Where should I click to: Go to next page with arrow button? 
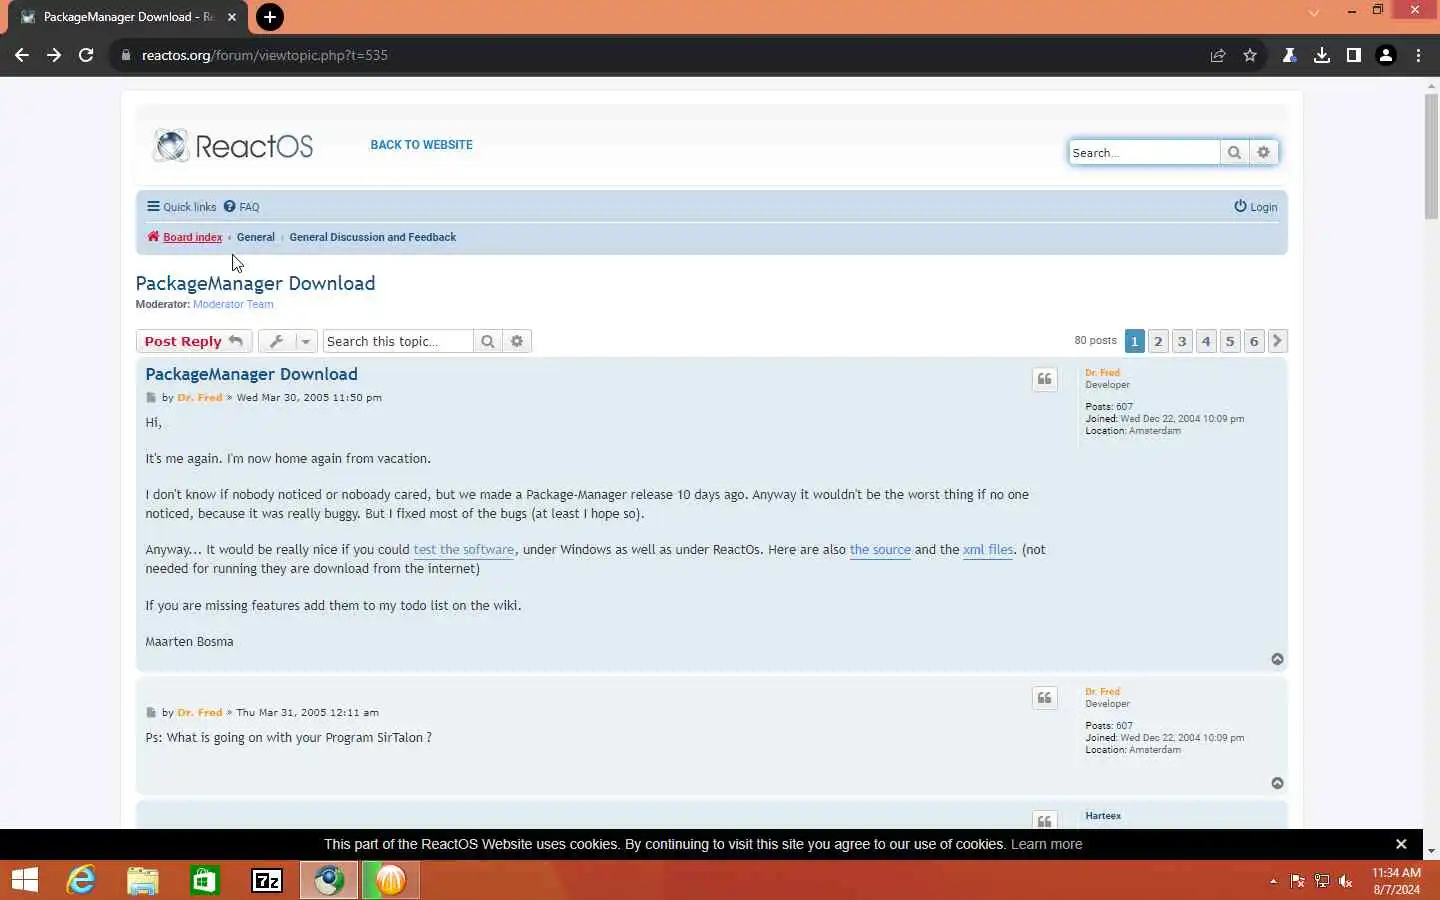[1277, 341]
